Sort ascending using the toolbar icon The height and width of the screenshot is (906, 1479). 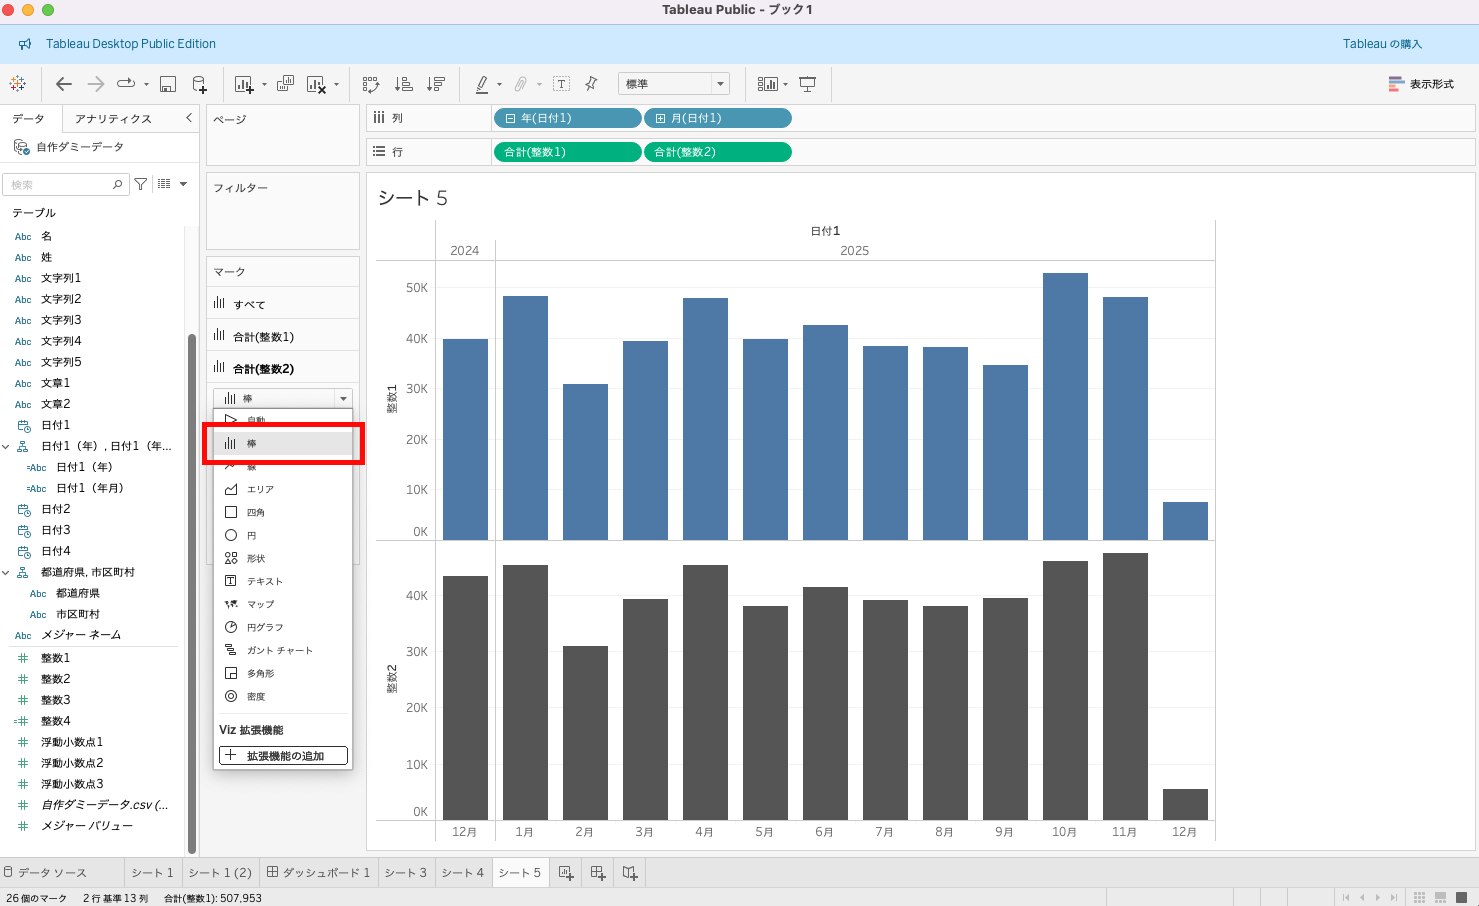click(x=404, y=84)
